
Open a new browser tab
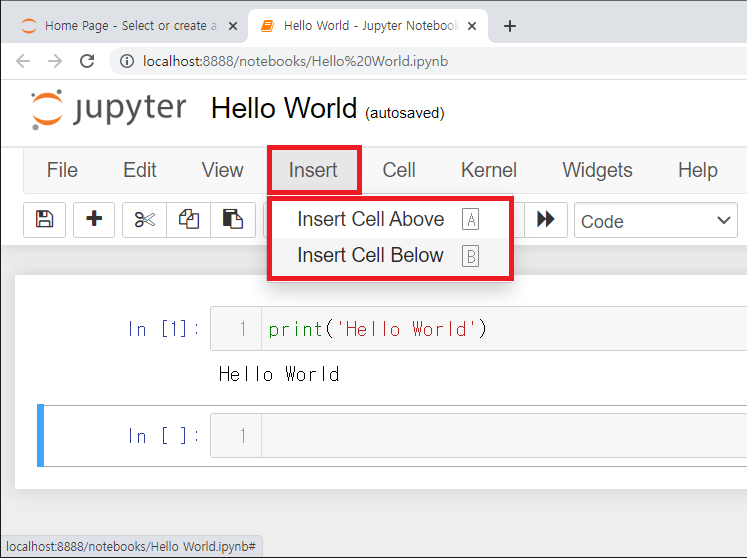pos(510,26)
